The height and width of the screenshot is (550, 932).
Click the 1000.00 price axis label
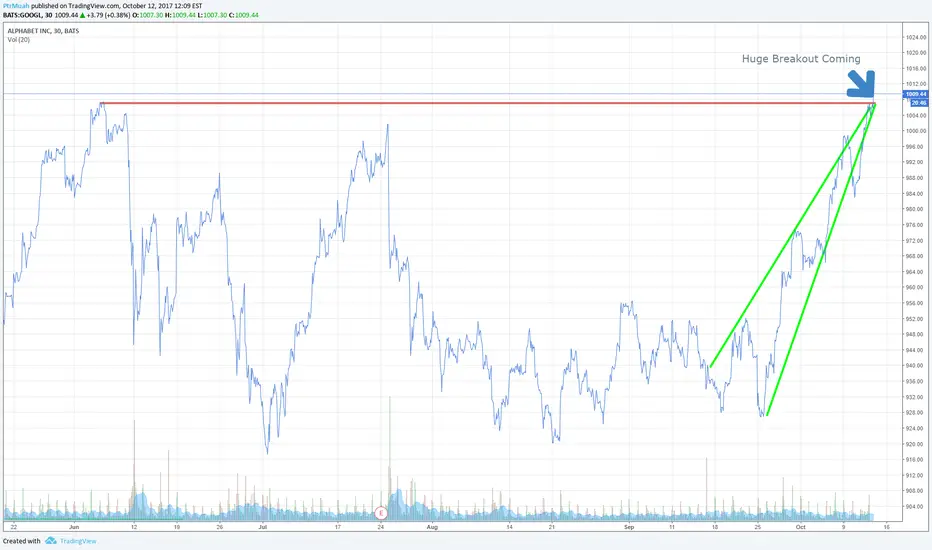point(916,131)
